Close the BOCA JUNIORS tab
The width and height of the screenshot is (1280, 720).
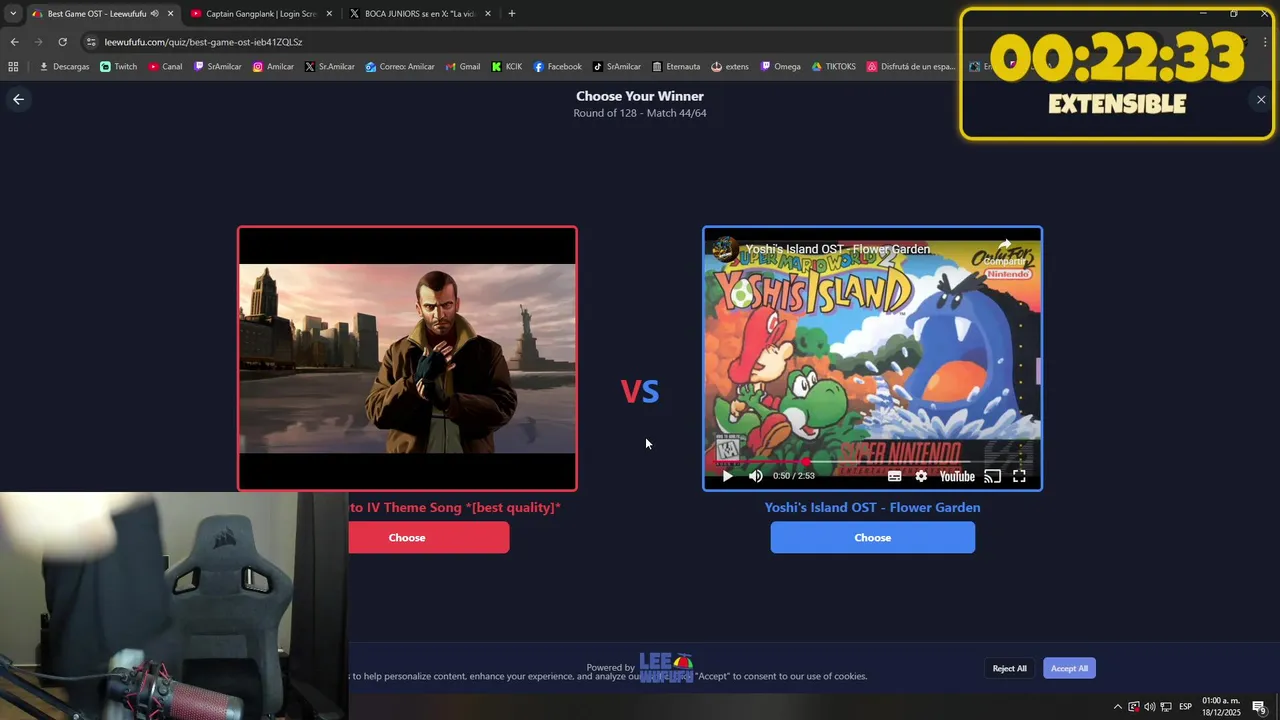[x=488, y=14]
